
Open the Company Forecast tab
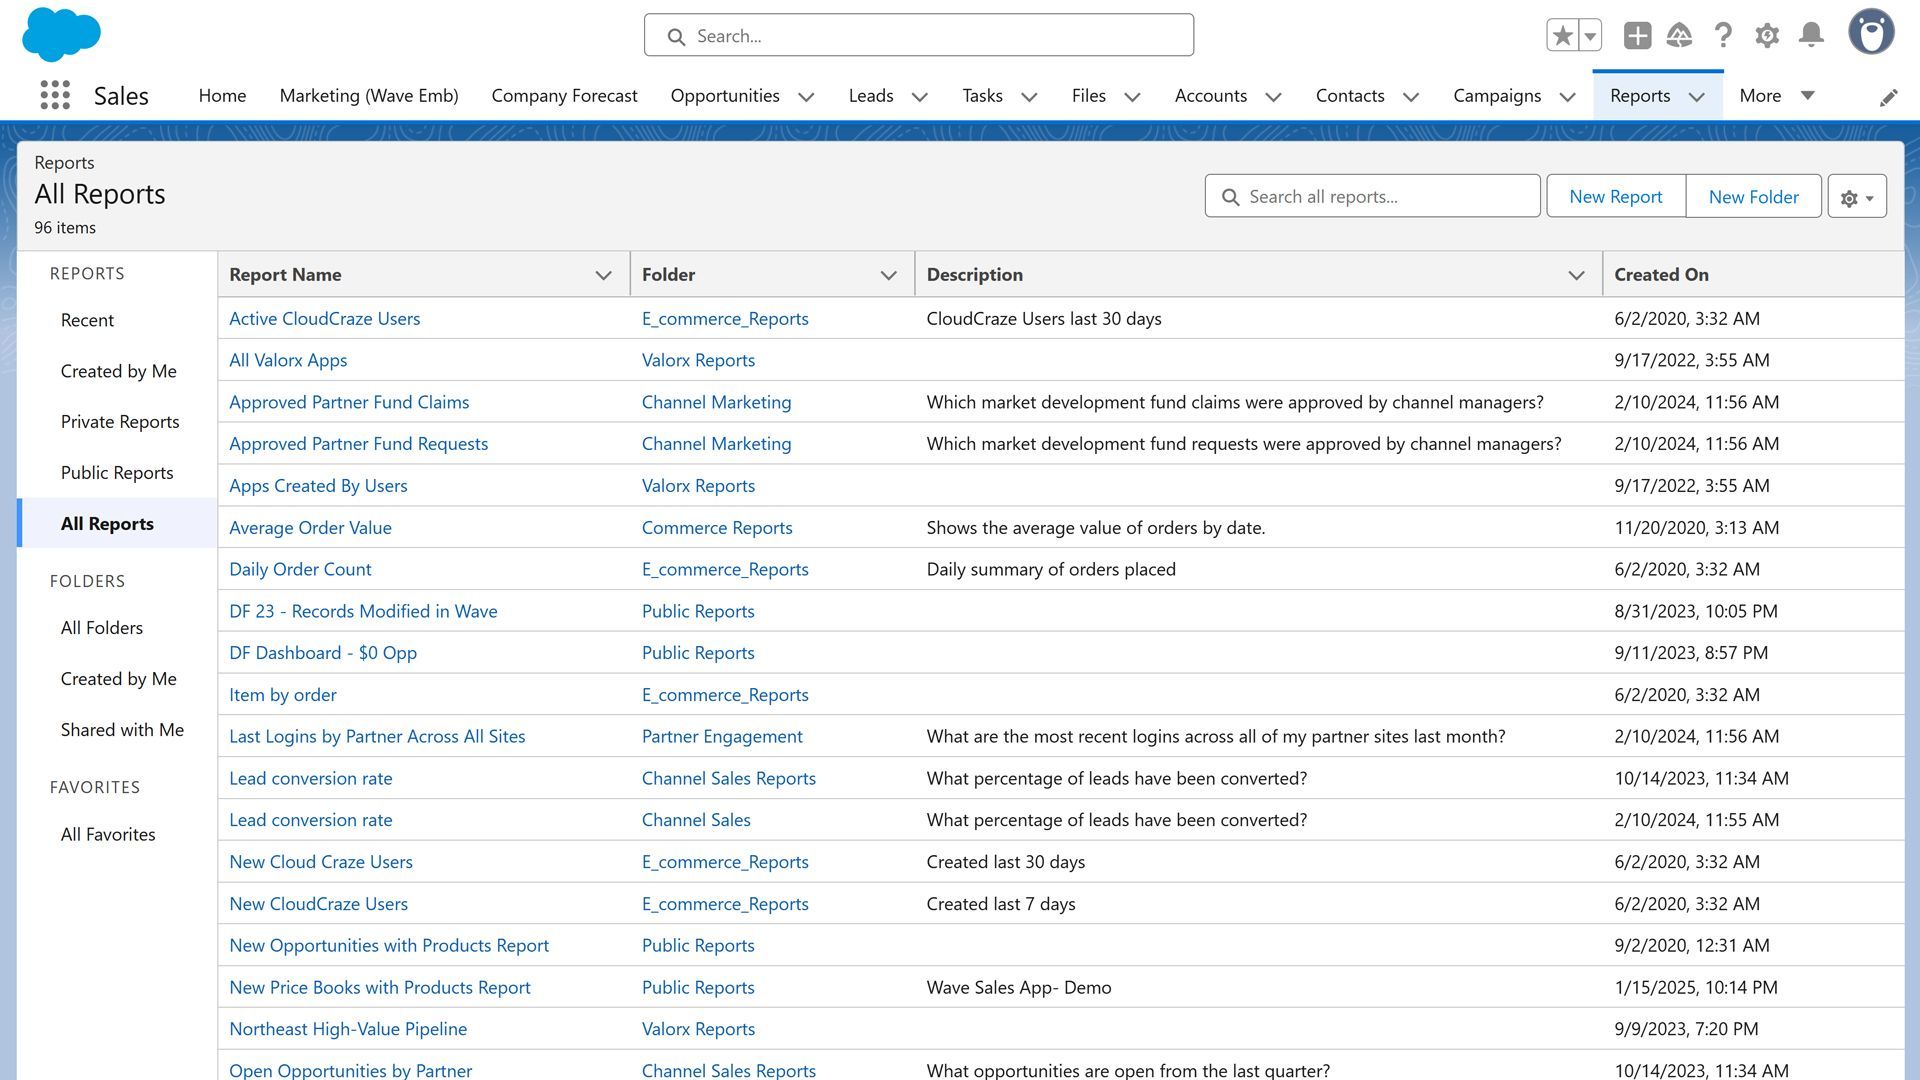pos(564,95)
